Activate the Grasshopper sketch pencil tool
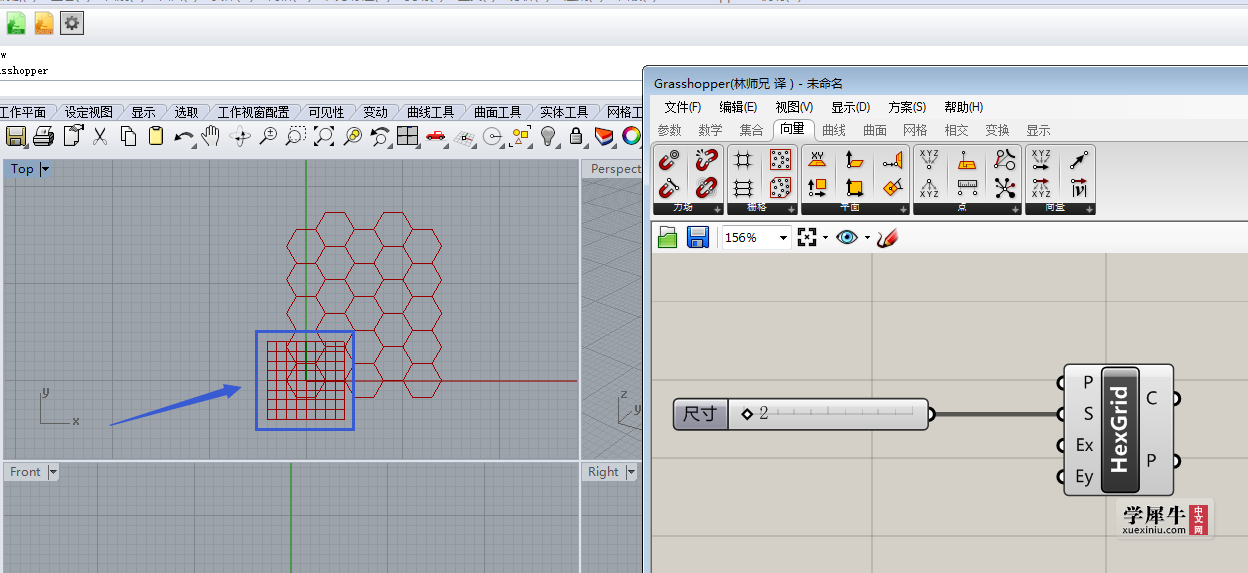Image resolution: width=1248 pixels, height=573 pixels. pos(887,237)
